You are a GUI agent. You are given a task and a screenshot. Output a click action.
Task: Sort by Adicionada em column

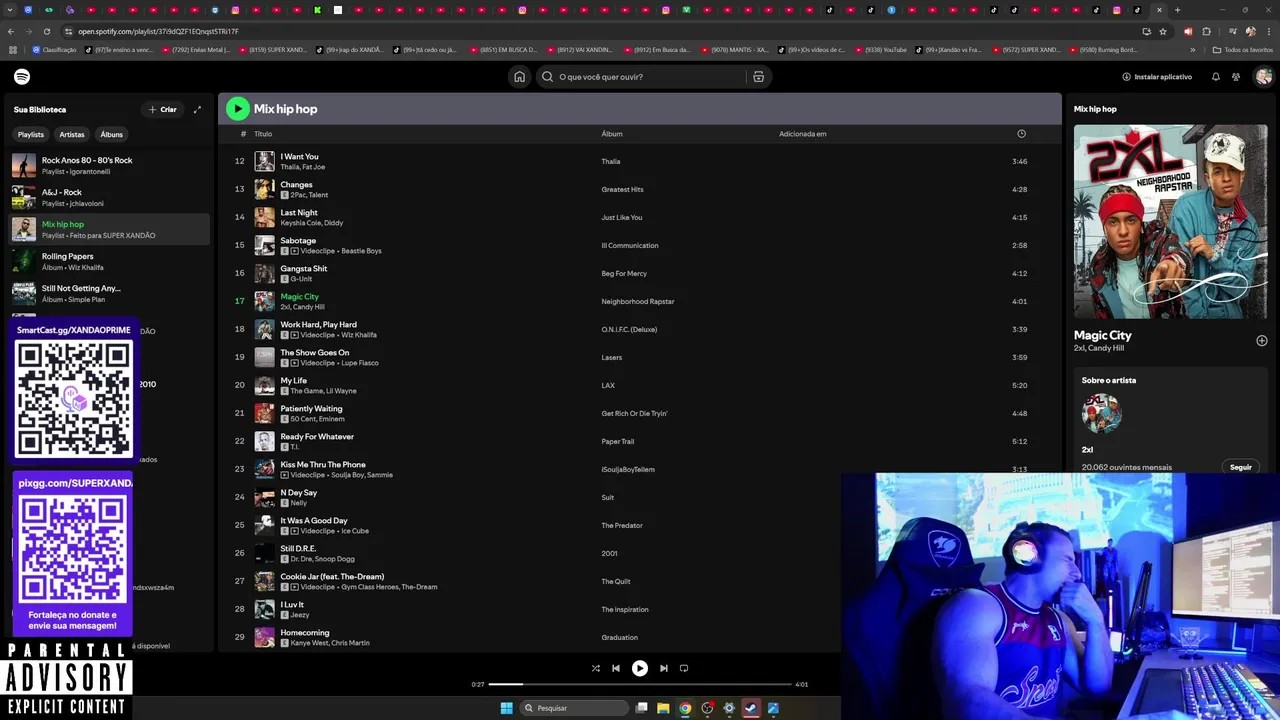pos(803,134)
